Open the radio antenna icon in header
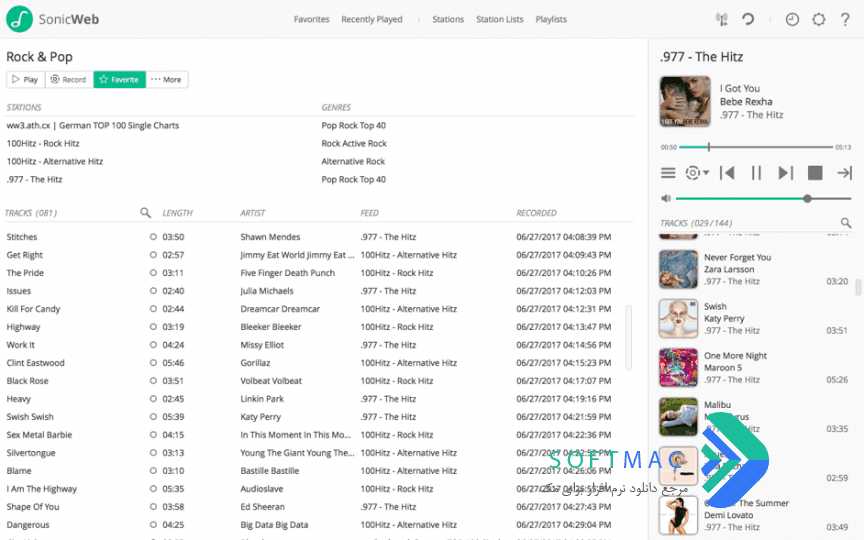 (x=721, y=19)
